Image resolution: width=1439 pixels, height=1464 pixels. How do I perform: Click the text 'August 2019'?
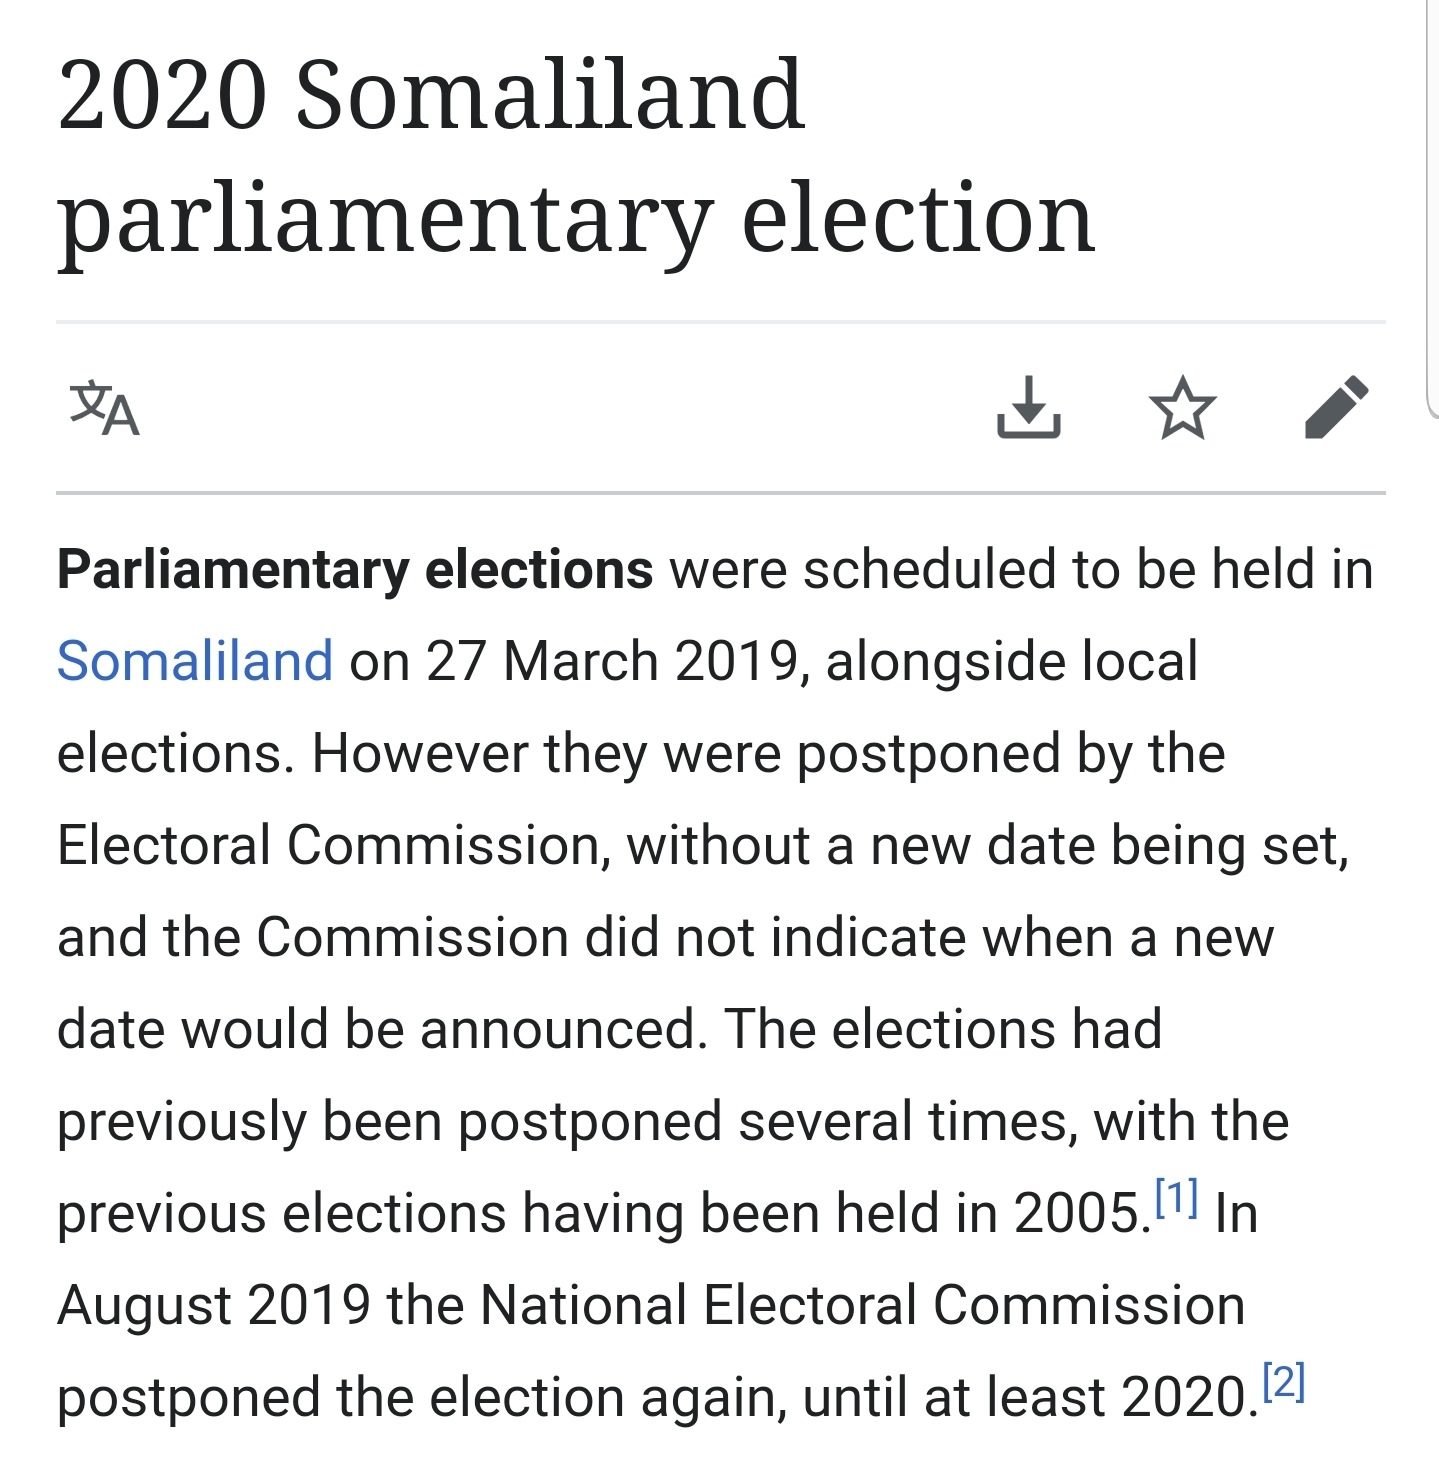213,1305
